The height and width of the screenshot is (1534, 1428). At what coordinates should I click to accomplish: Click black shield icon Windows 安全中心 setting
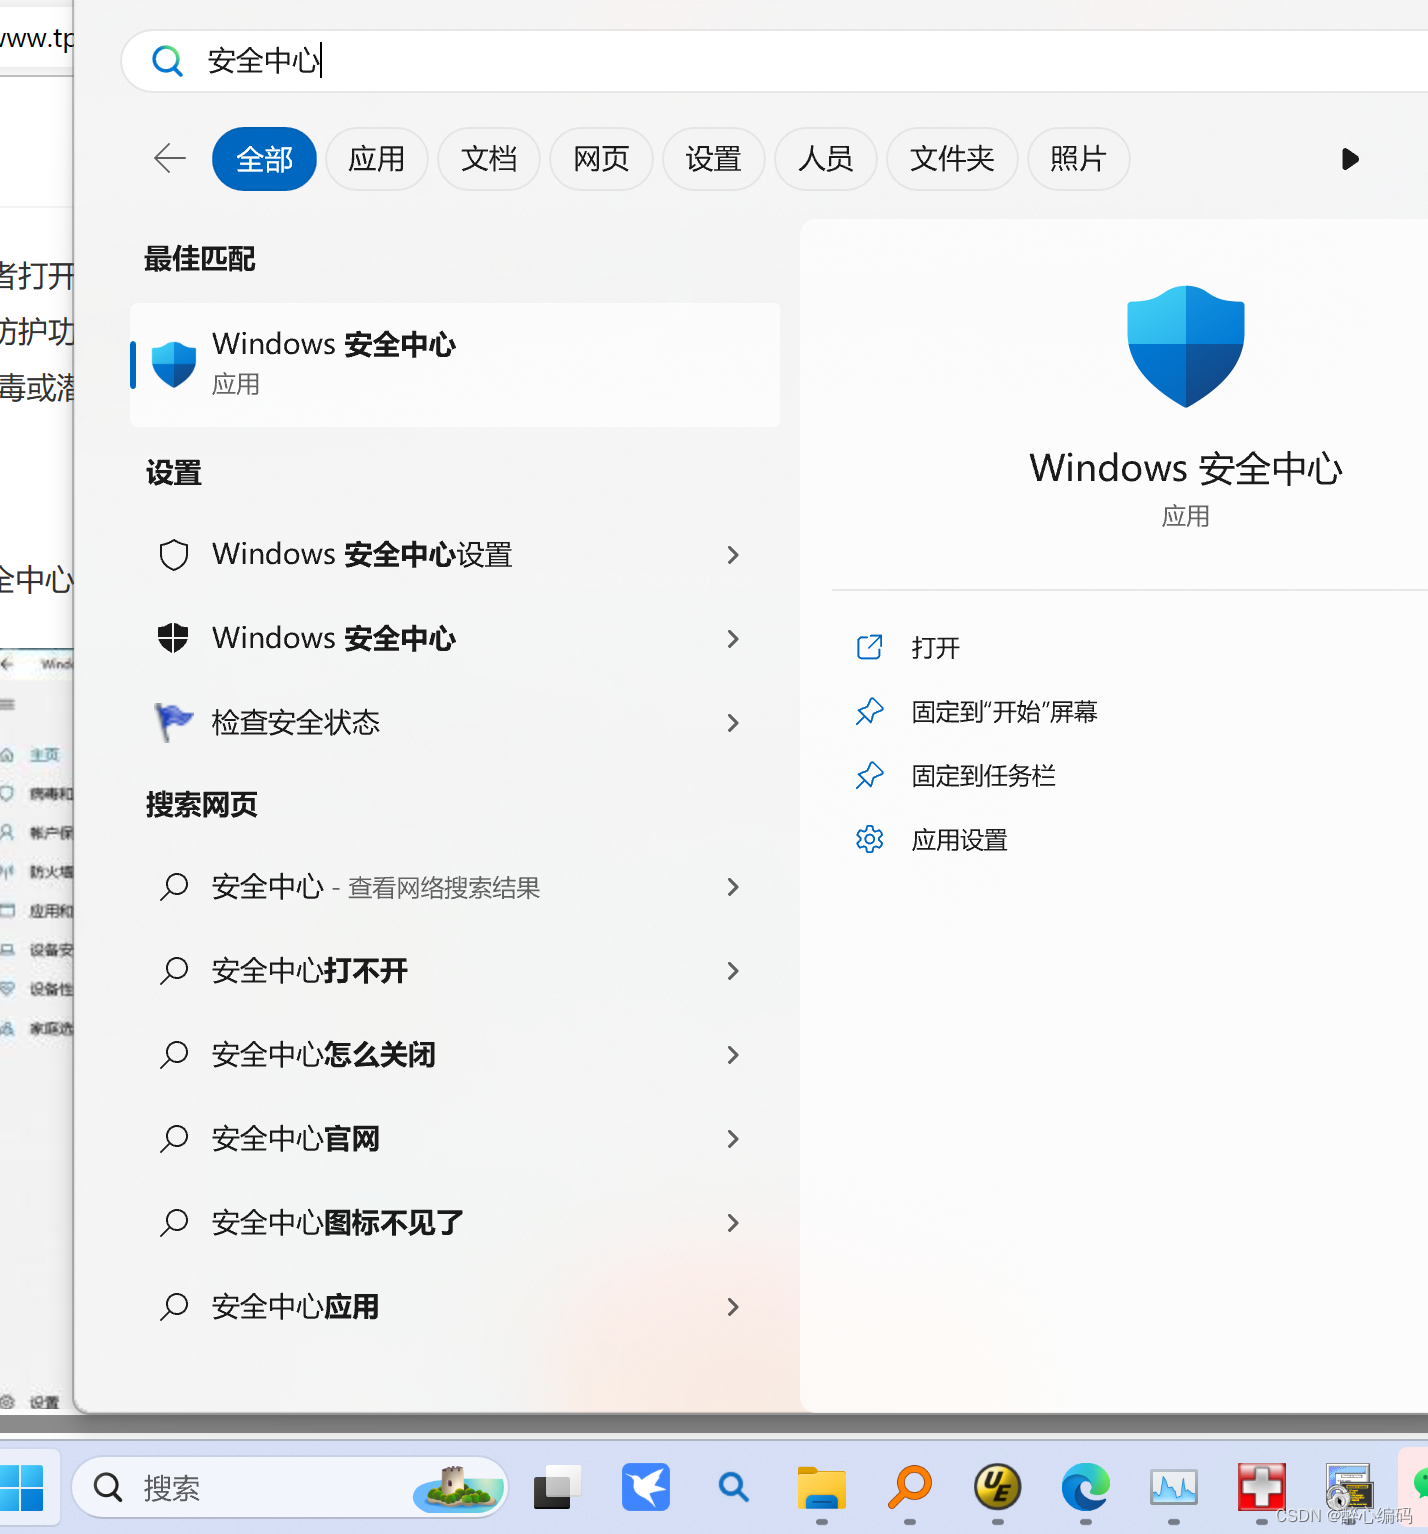pos(174,638)
